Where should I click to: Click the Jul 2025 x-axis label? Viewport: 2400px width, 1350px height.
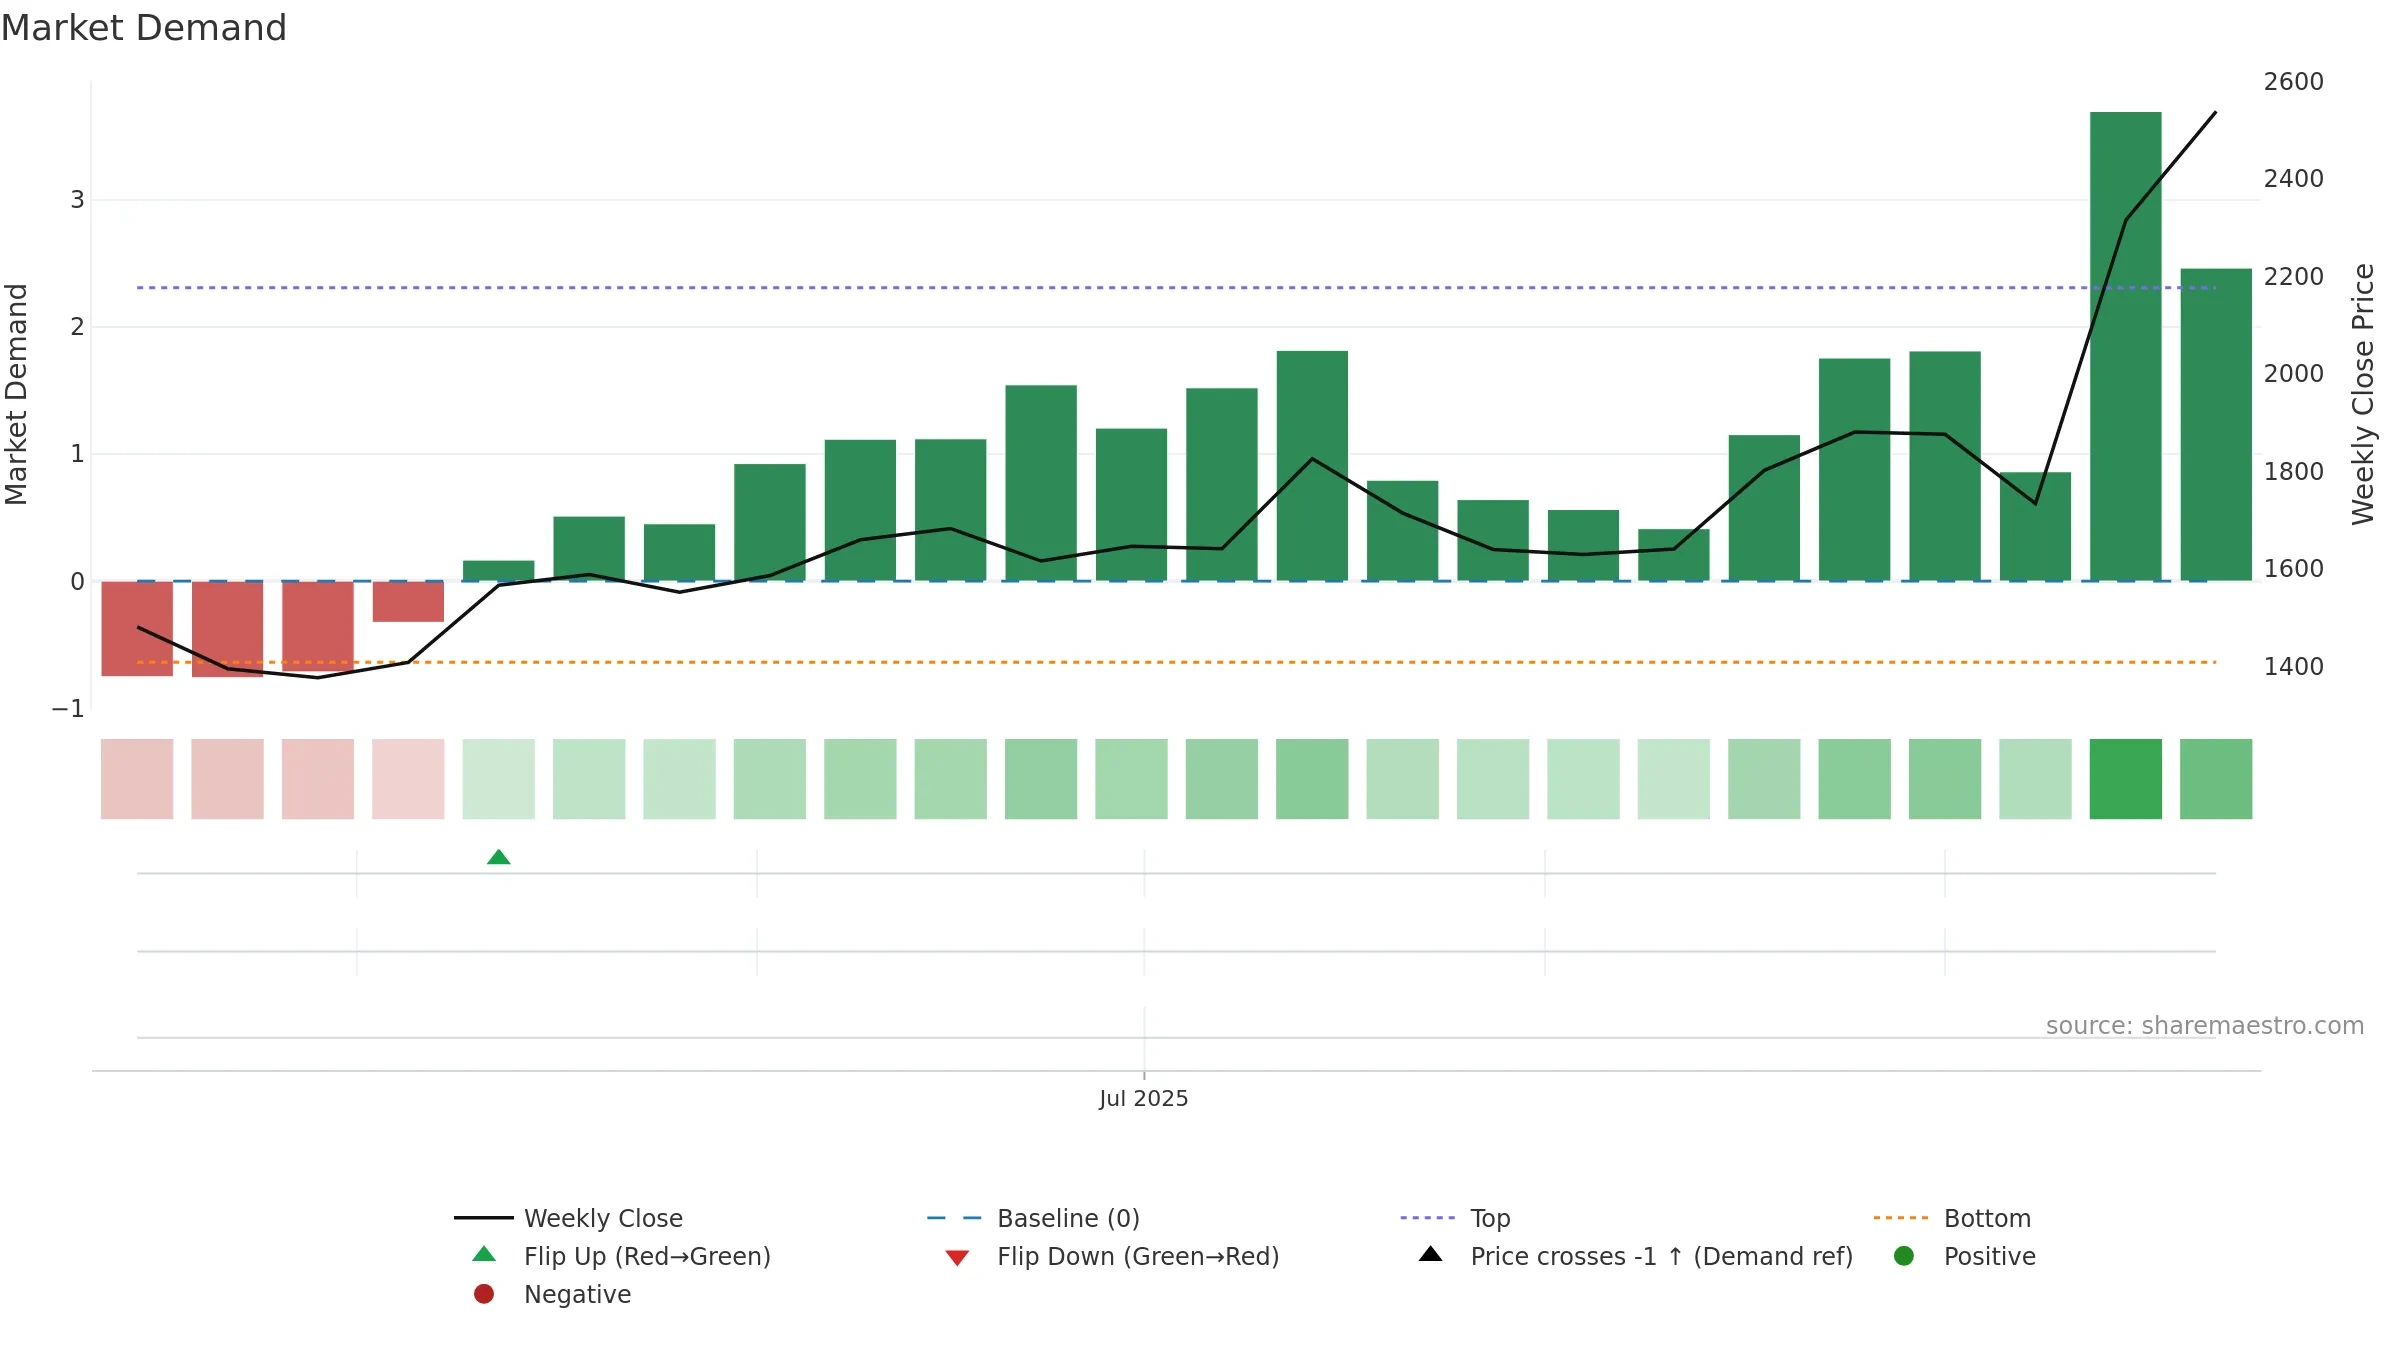click(x=1144, y=1098)
